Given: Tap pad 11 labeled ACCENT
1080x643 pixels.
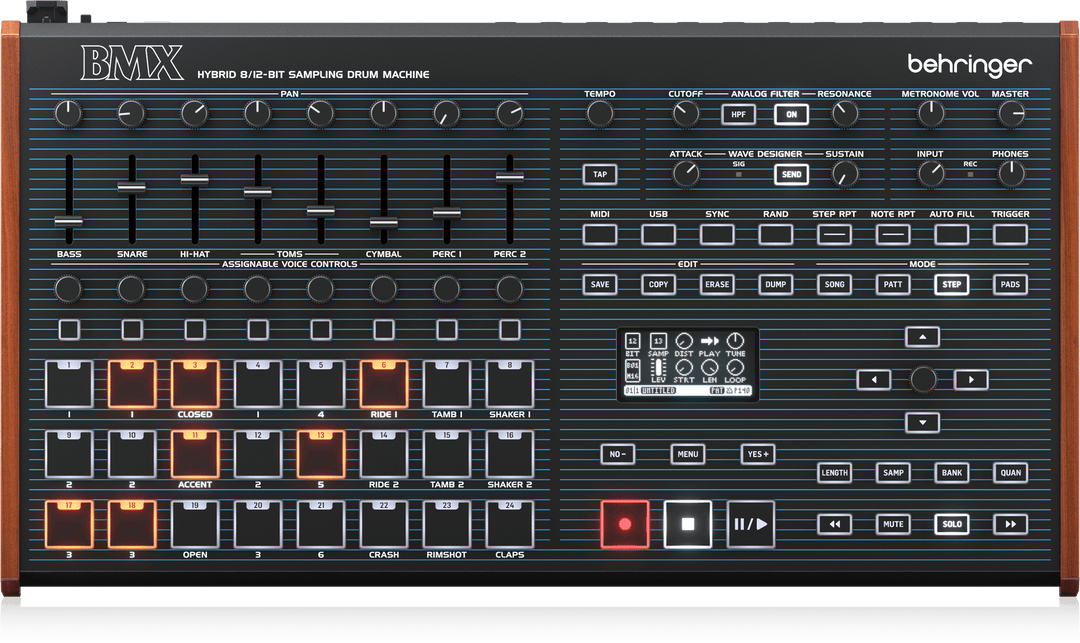Looking at the screenshot, I should click(x=195, y=454).
